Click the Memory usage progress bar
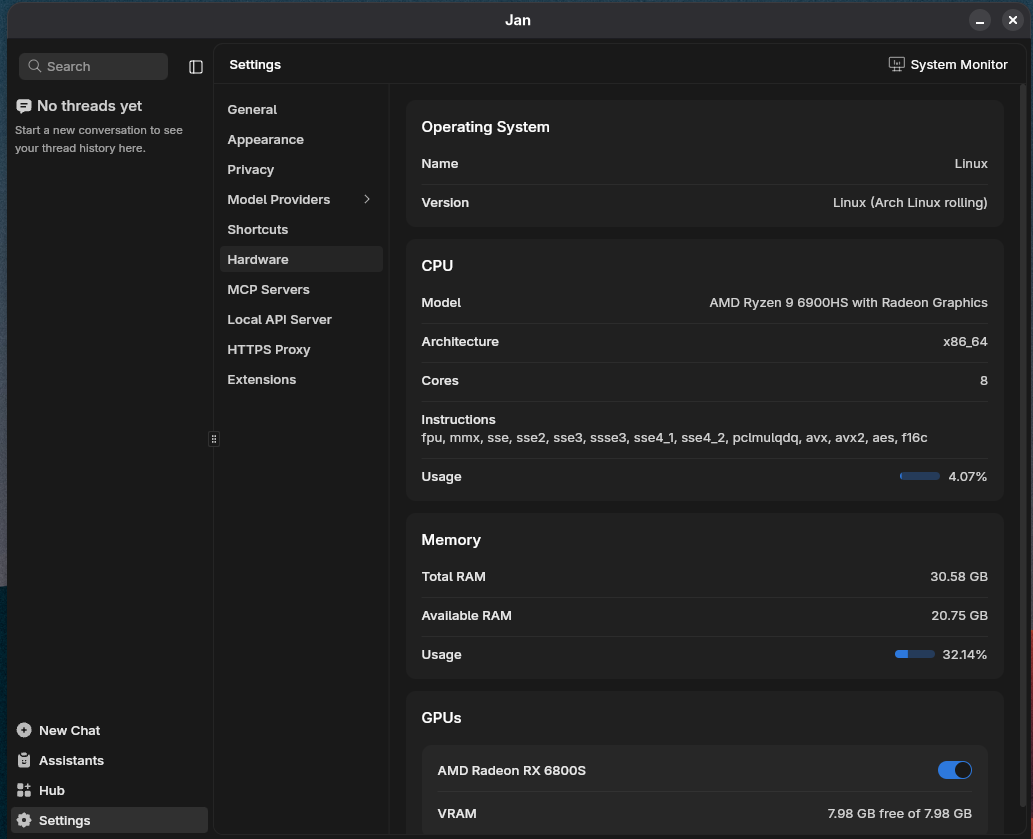 [915, 655]
